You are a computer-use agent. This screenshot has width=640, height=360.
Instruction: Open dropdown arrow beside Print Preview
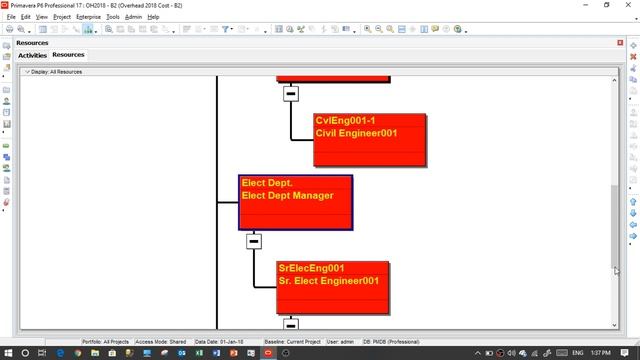click(29, 31)
